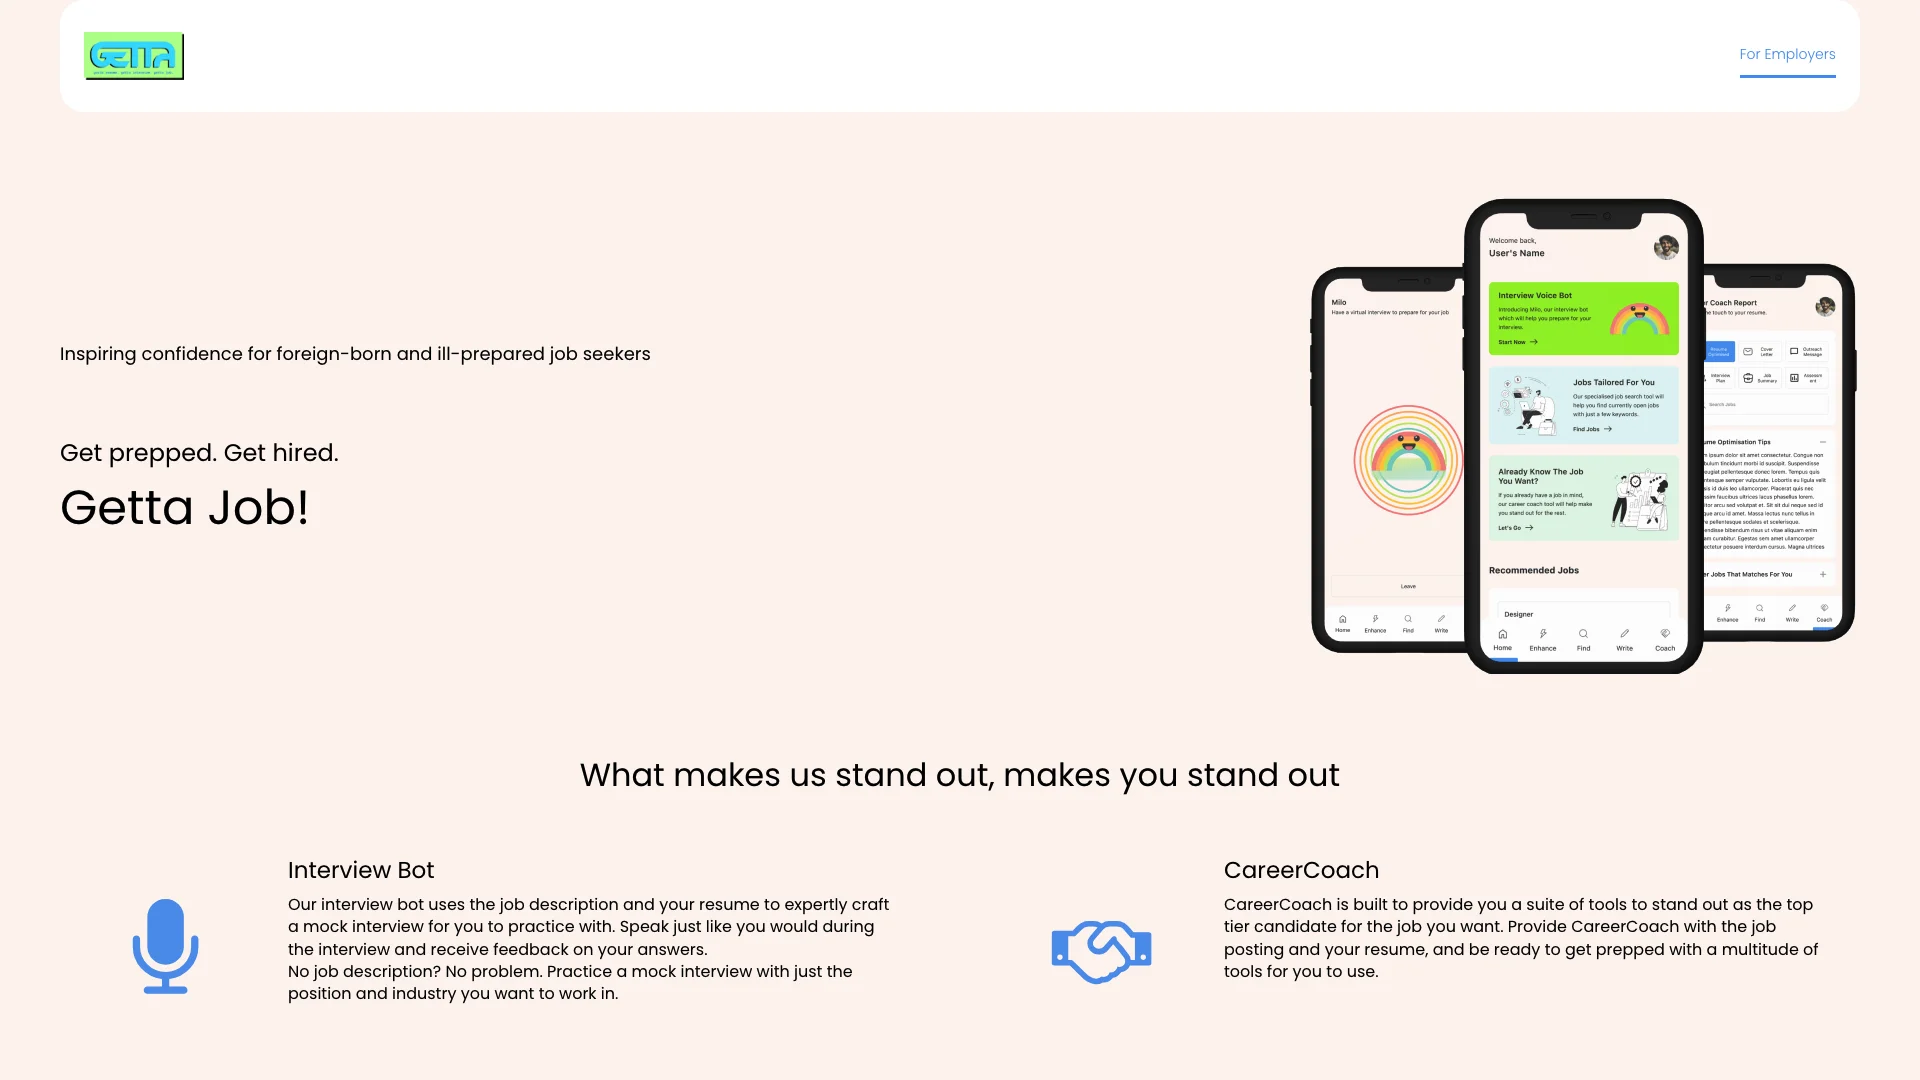Click the microphone icon for Interview Bot

click(x=165, y=945)
